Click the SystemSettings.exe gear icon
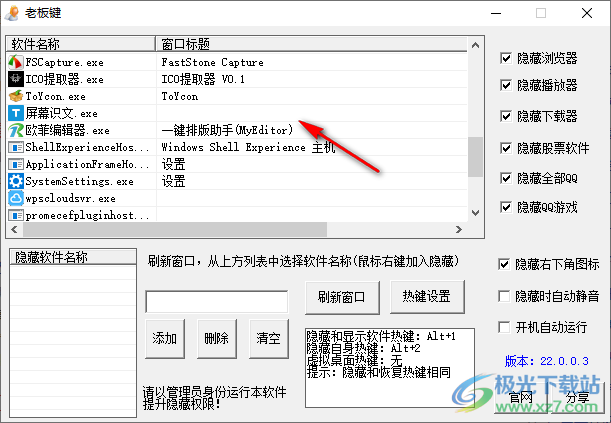The image size is (611, 423). tap(16, 181)
